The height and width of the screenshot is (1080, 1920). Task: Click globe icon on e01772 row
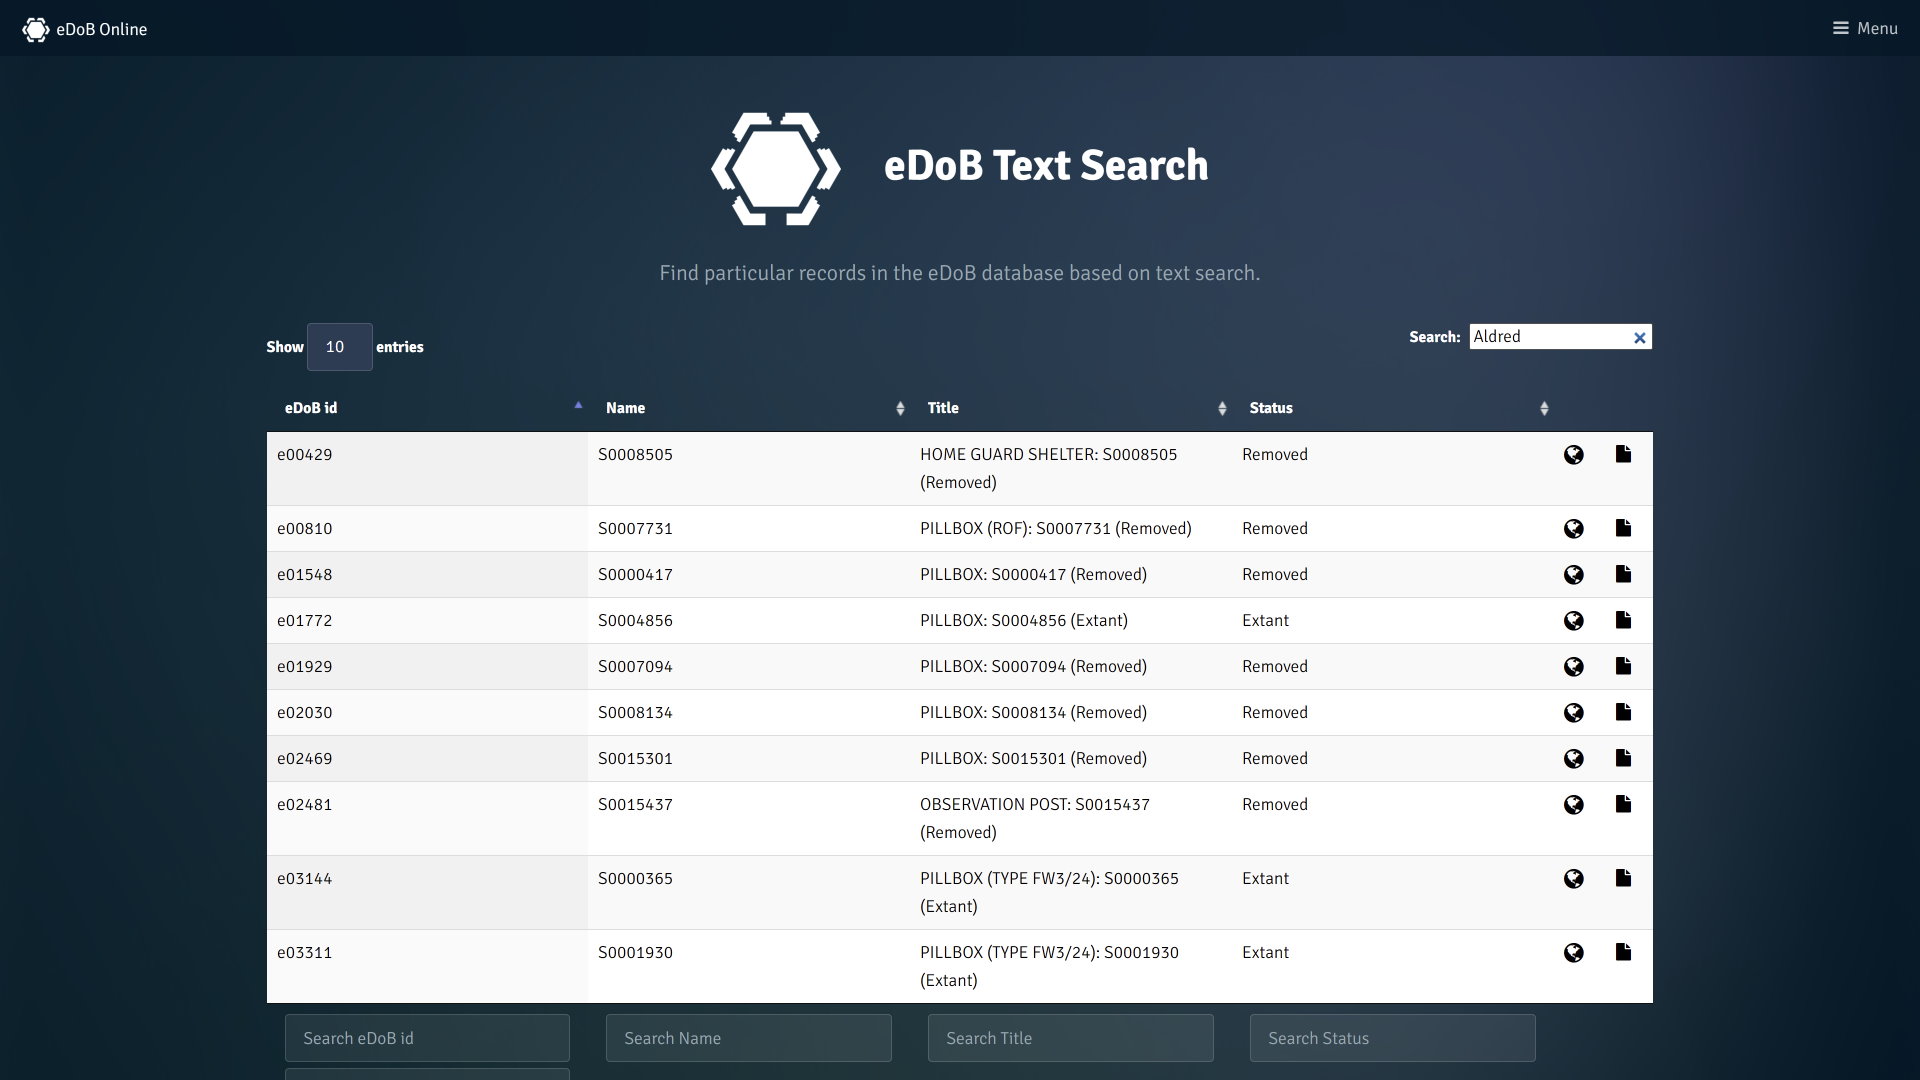click(1573, 621)
